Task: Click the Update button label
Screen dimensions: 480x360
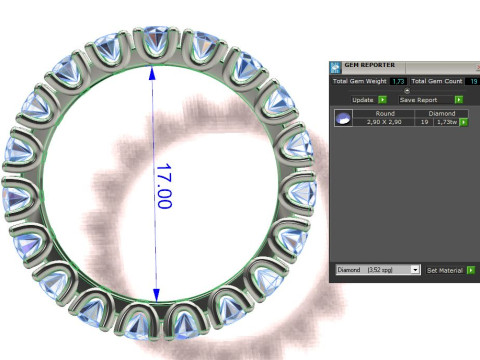Action: point(363,100)
